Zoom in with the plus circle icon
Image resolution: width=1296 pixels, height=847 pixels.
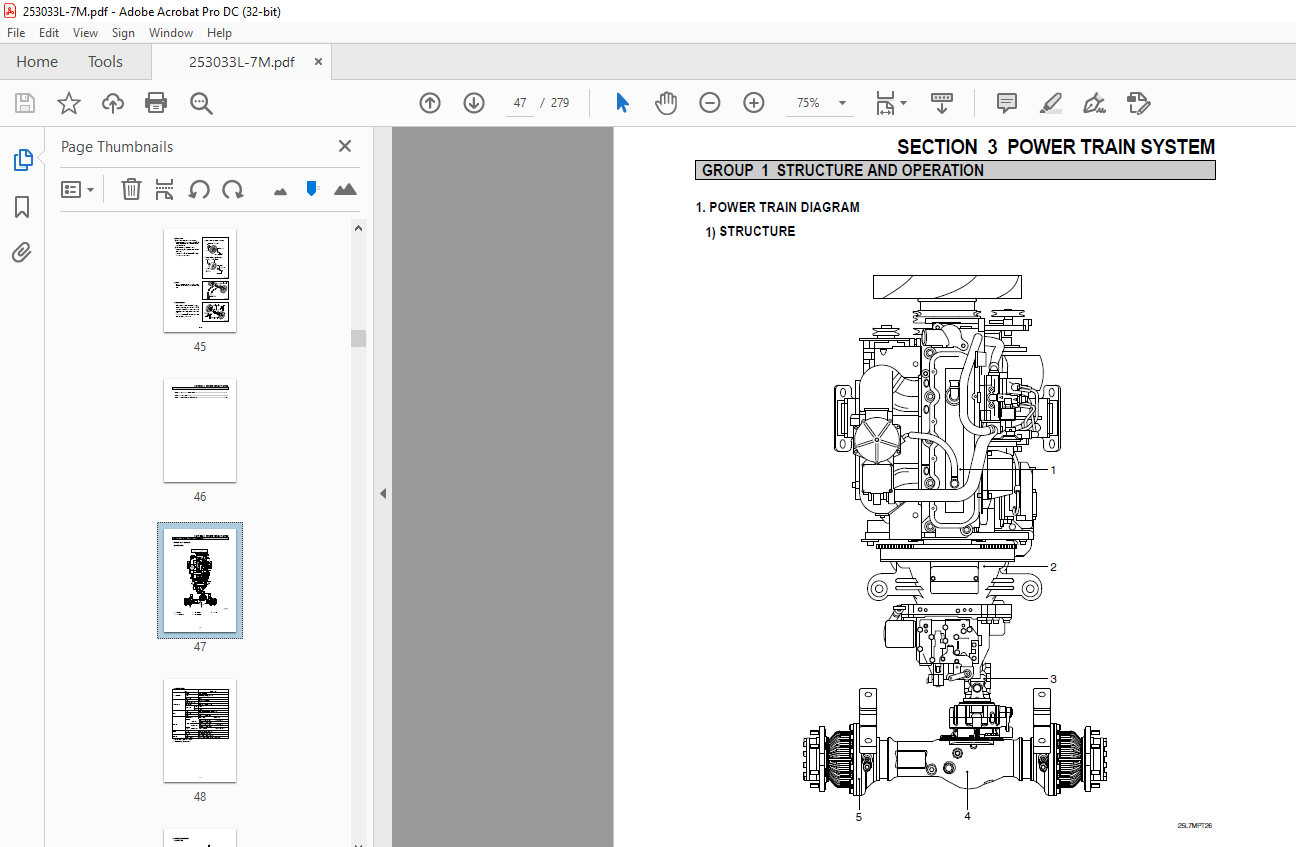(754, 103)
